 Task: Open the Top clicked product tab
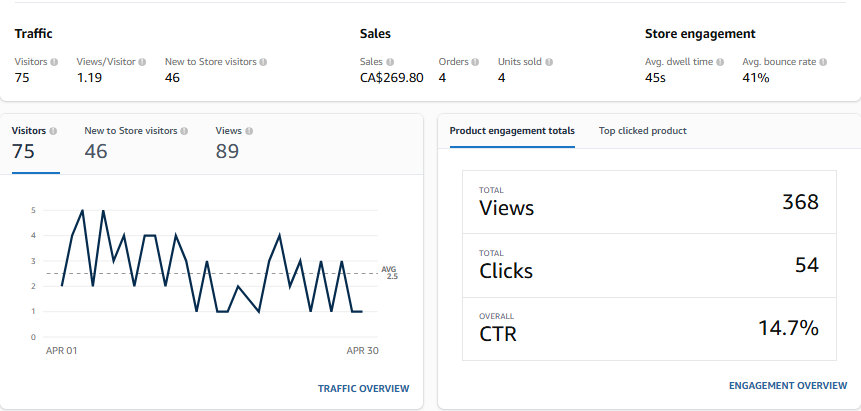pyautogui.click(x=642, y=131)
